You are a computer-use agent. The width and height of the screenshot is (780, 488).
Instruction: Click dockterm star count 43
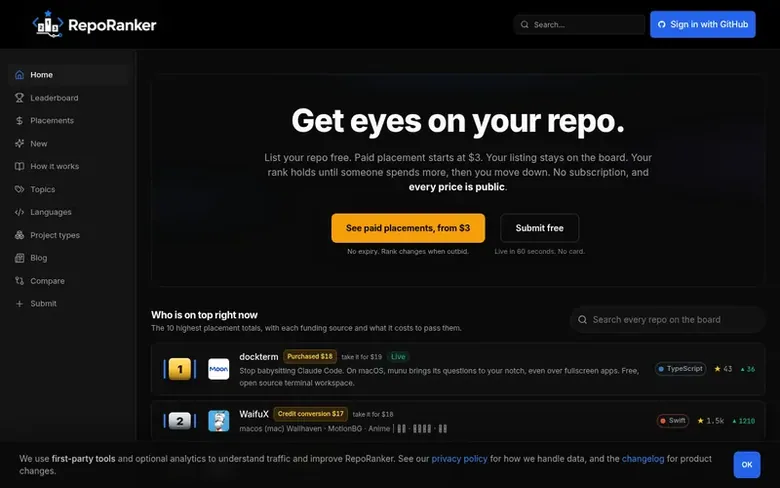tap(723, 369)
